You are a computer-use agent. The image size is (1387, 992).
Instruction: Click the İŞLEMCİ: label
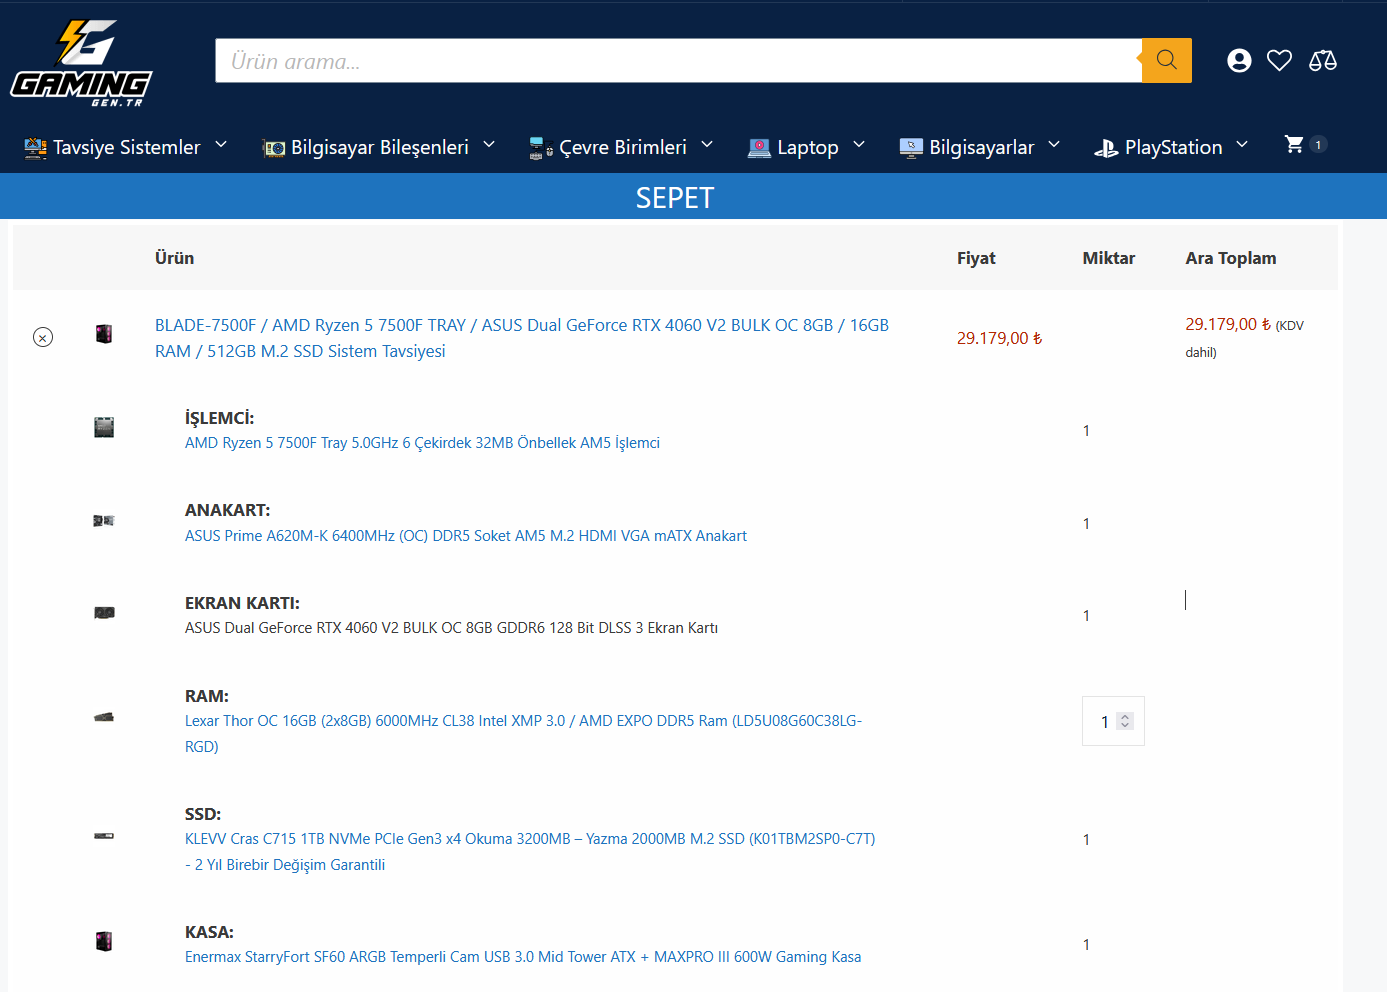219,418
